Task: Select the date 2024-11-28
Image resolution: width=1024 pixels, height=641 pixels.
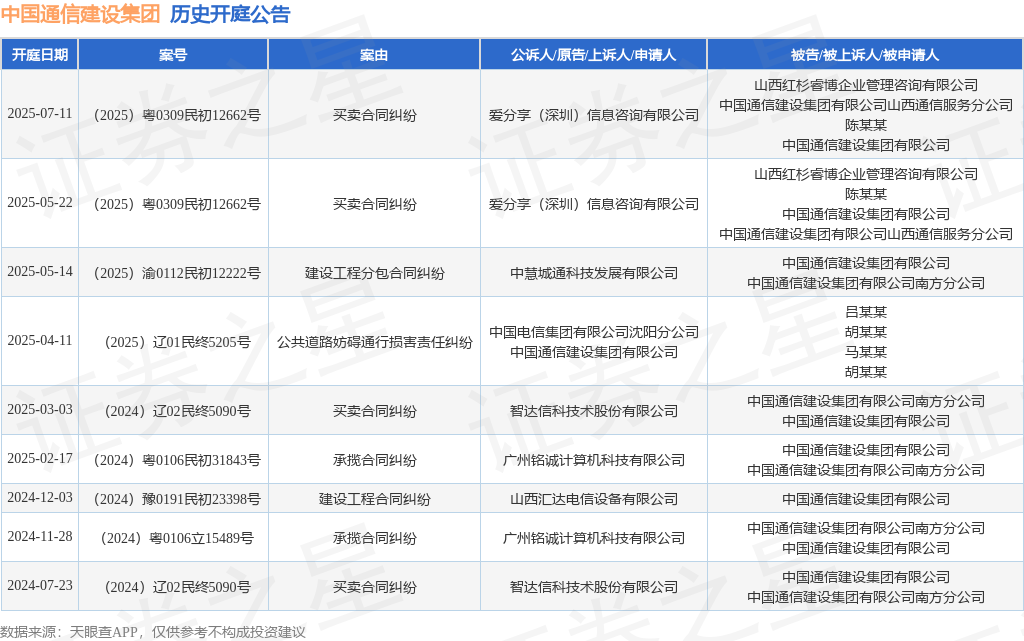Action: click(x=40, y=537)
